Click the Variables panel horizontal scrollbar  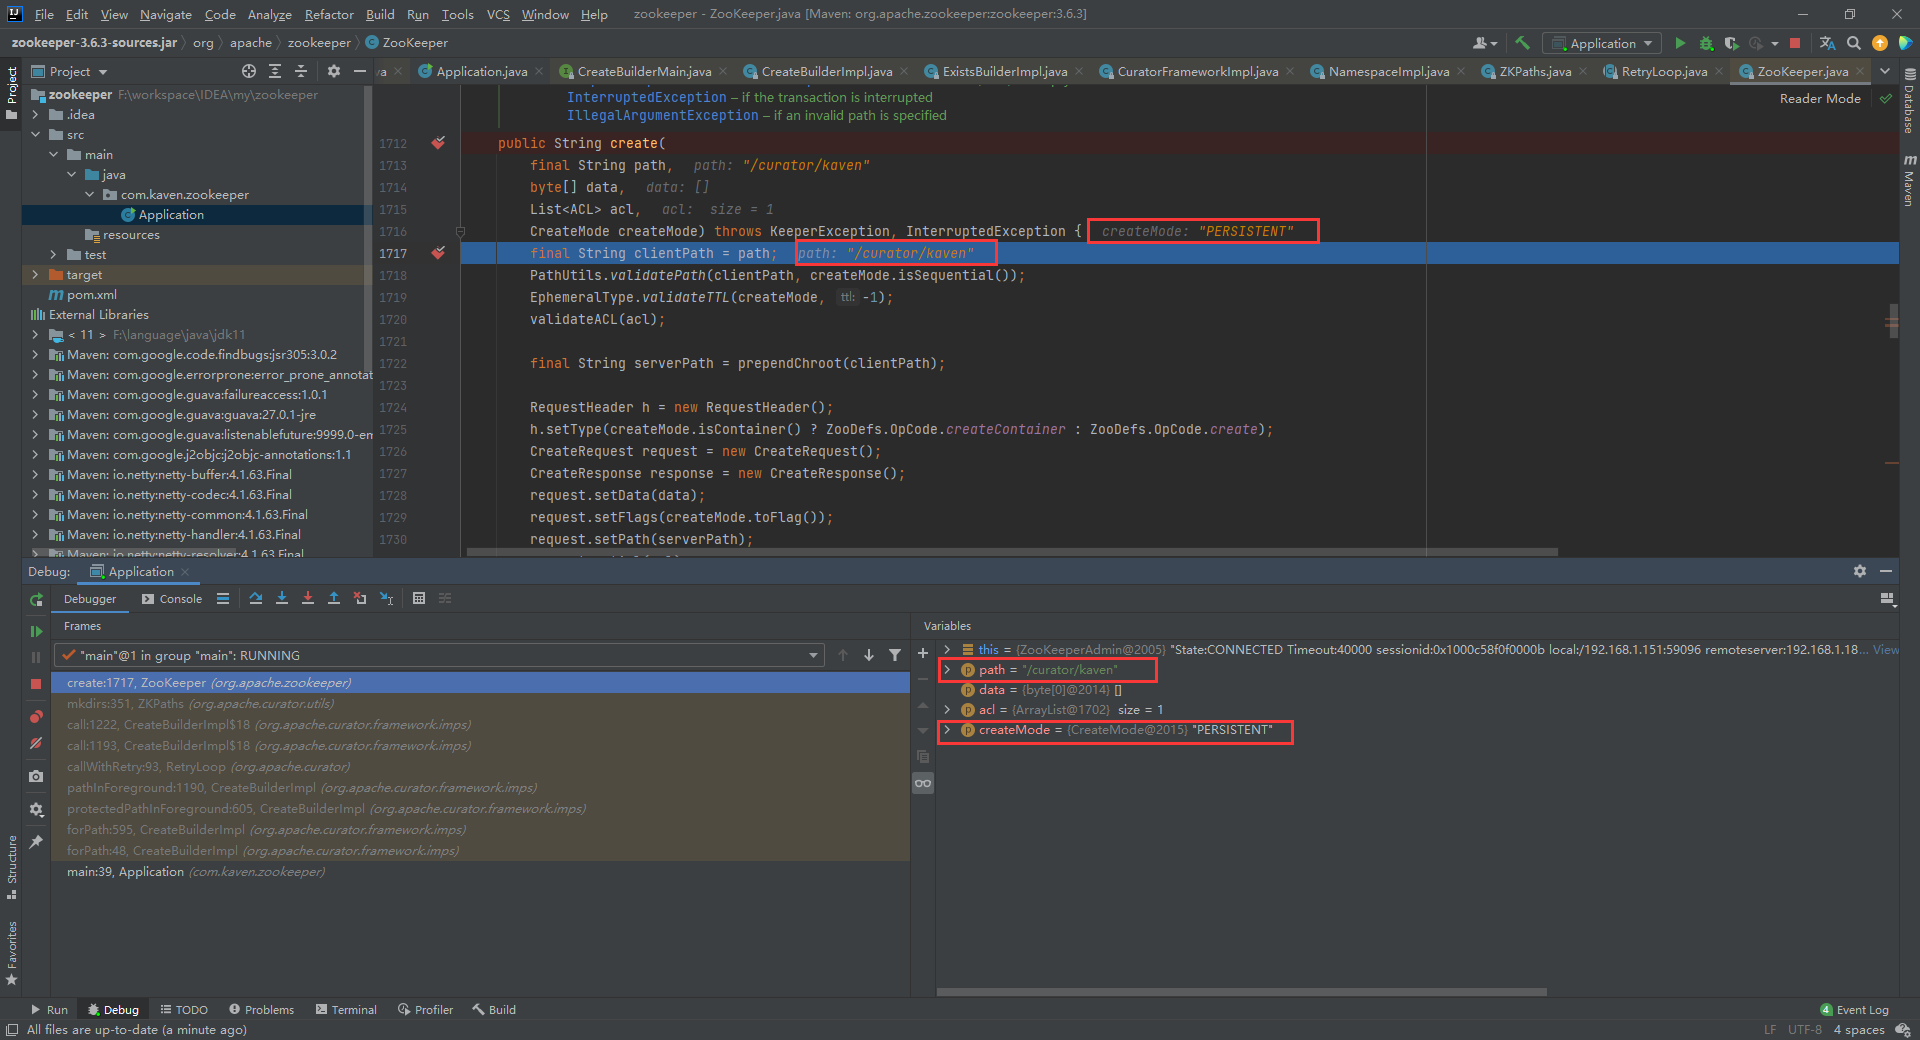point(1241,992)
